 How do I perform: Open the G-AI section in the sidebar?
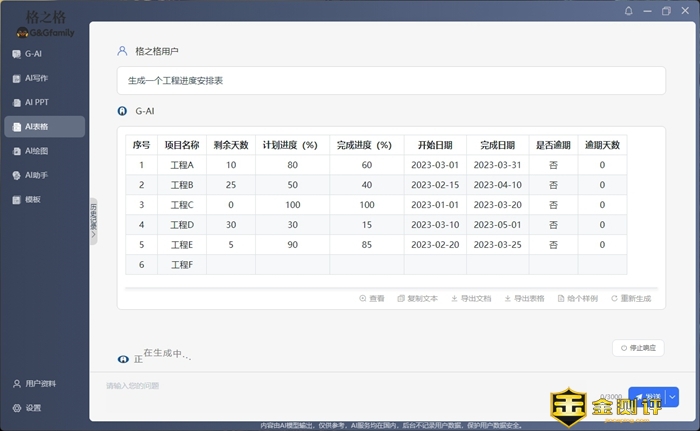click(33, 53)
